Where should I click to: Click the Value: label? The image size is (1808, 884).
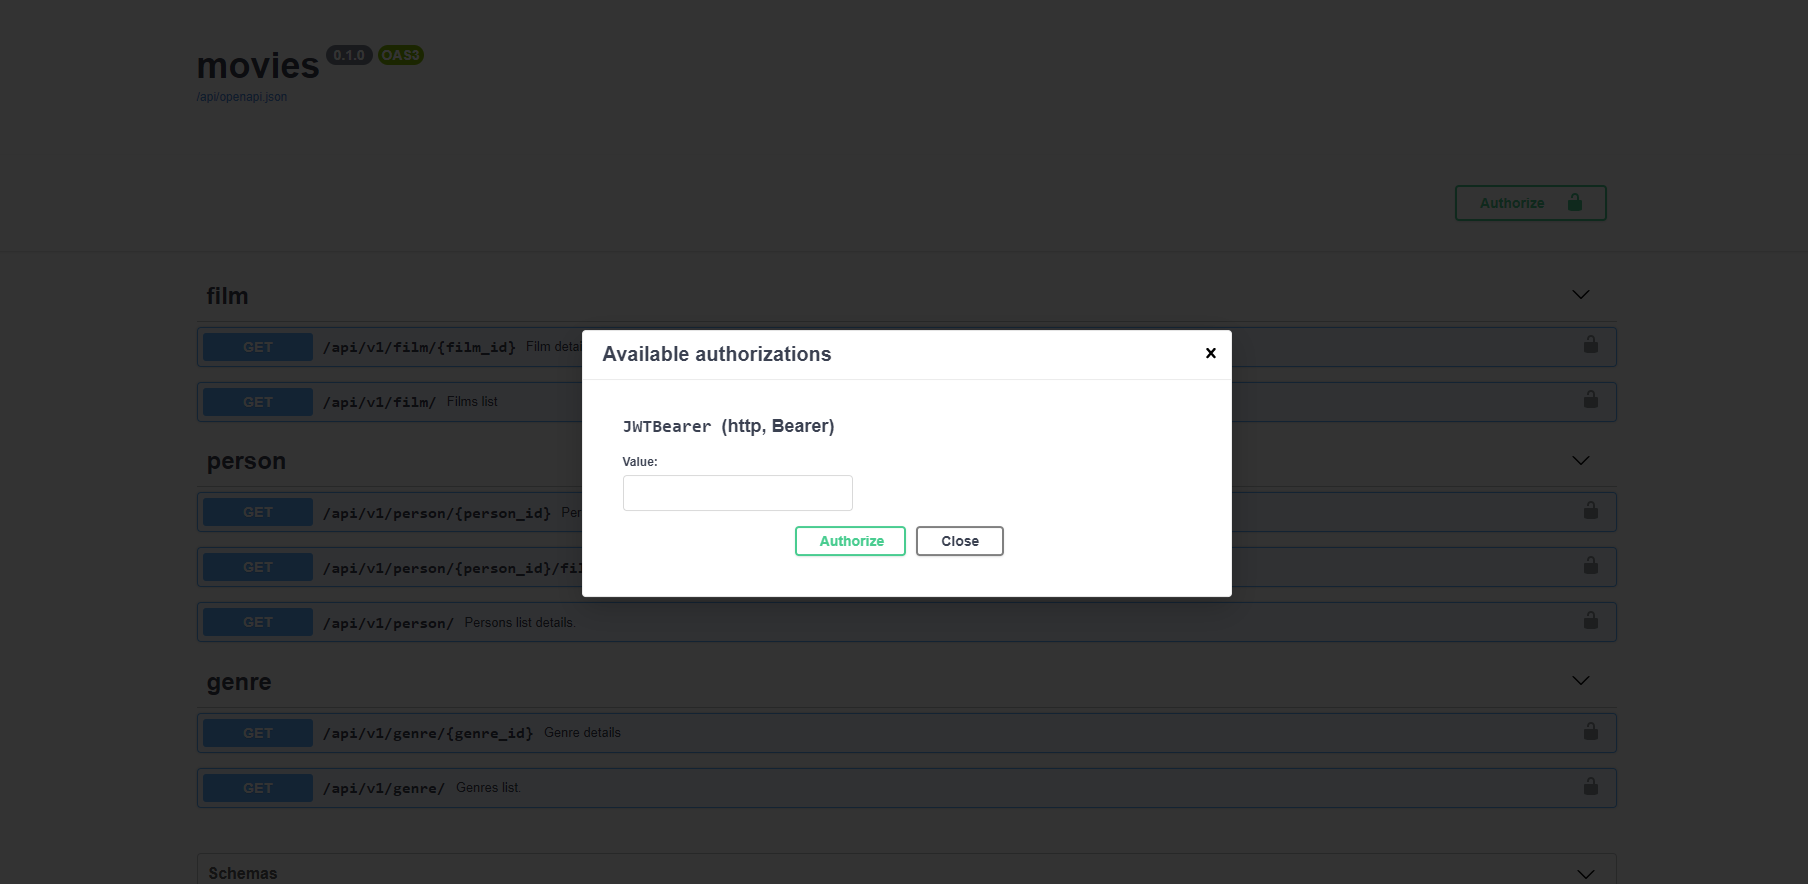point(640,462)
